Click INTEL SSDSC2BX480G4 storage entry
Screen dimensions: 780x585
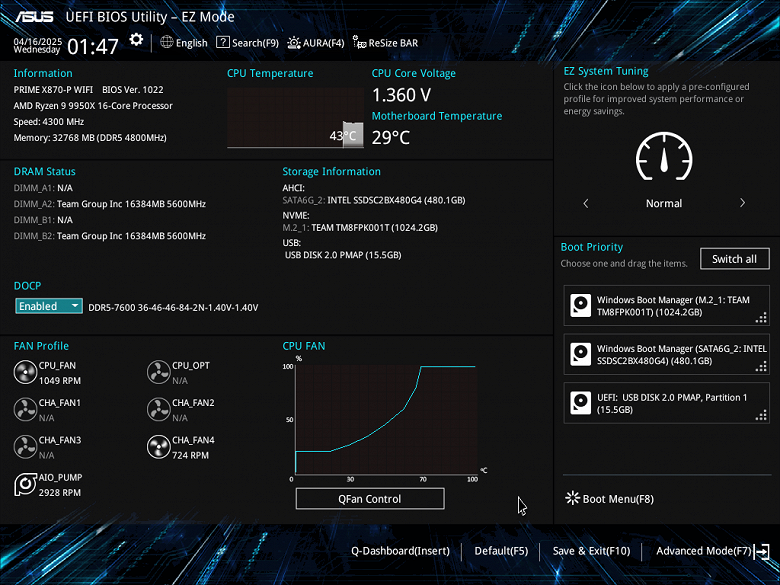click(374, 200)
